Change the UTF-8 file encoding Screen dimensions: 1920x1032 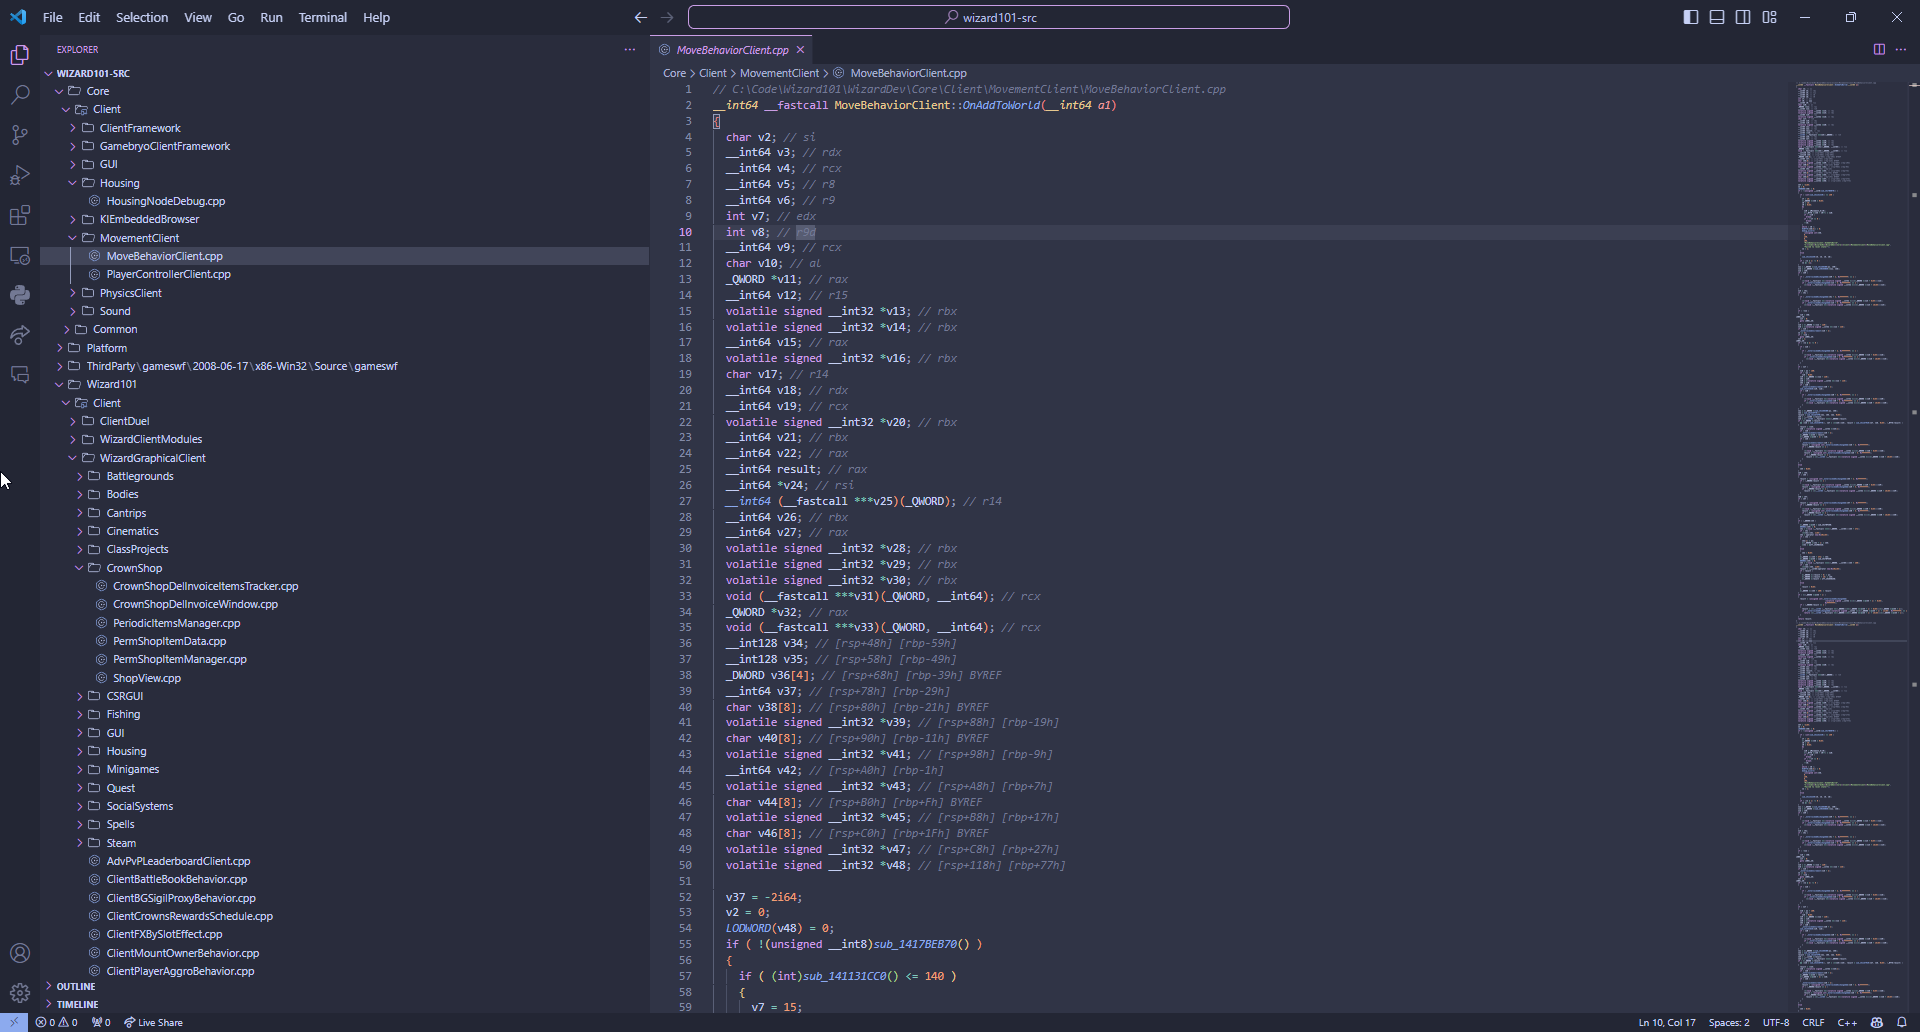point(1776,1022)
